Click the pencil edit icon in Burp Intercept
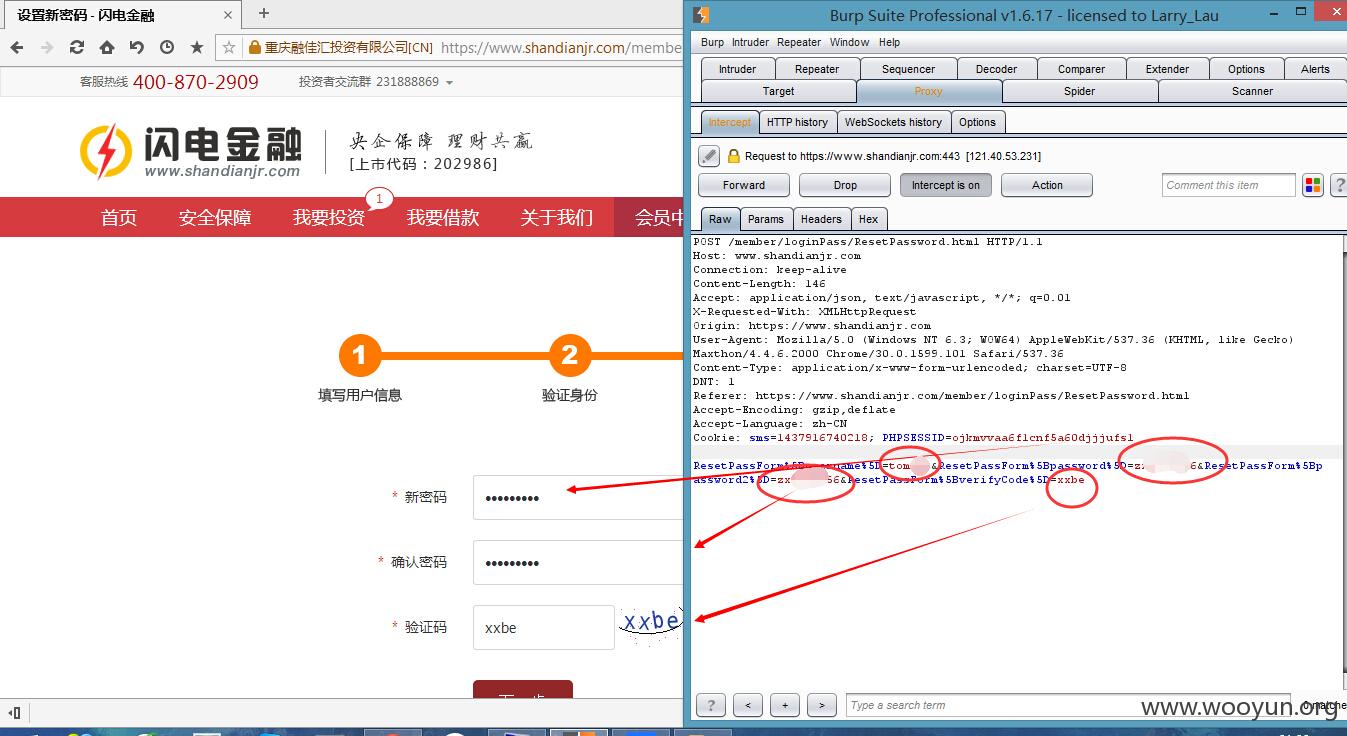Viewport: 1347px width, 736px height. 708,156
